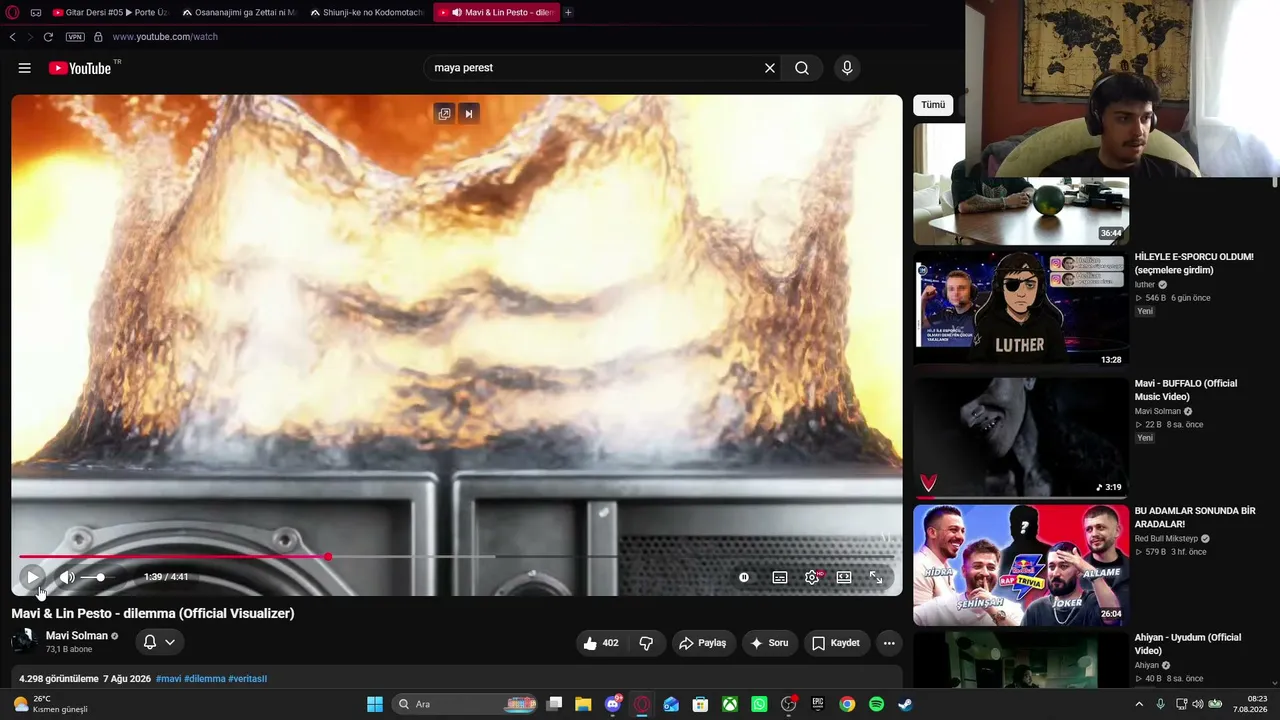Select the Tümü filter chip
Image resolution: width=1280 pixels, height=720 pixels.
click(x=933, y=105)
